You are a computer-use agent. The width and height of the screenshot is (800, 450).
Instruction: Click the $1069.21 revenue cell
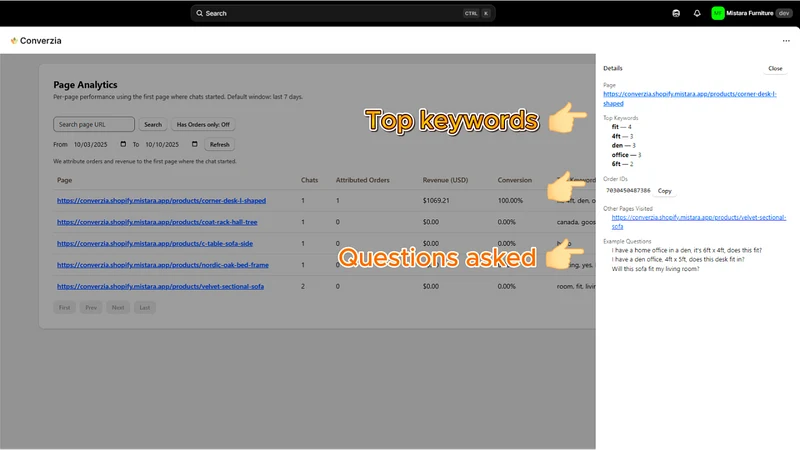click(x=436, y=201)
